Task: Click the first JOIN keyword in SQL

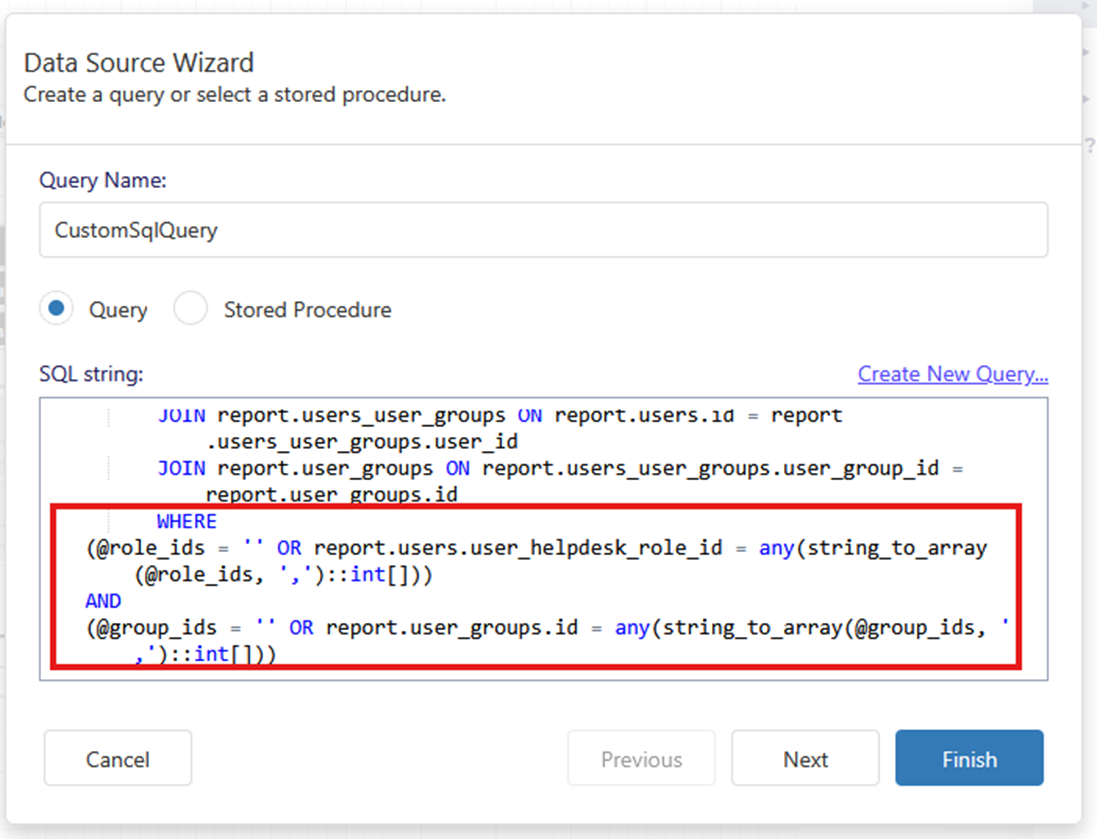Action: (x=181, y=415)
